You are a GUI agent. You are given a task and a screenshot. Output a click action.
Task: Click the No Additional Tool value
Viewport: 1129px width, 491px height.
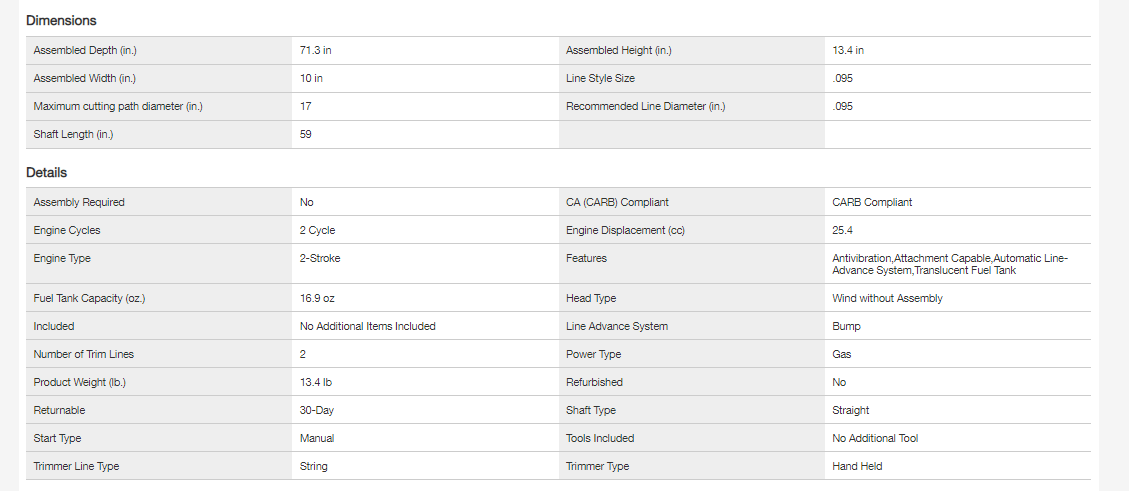click(x=875, y=439)
